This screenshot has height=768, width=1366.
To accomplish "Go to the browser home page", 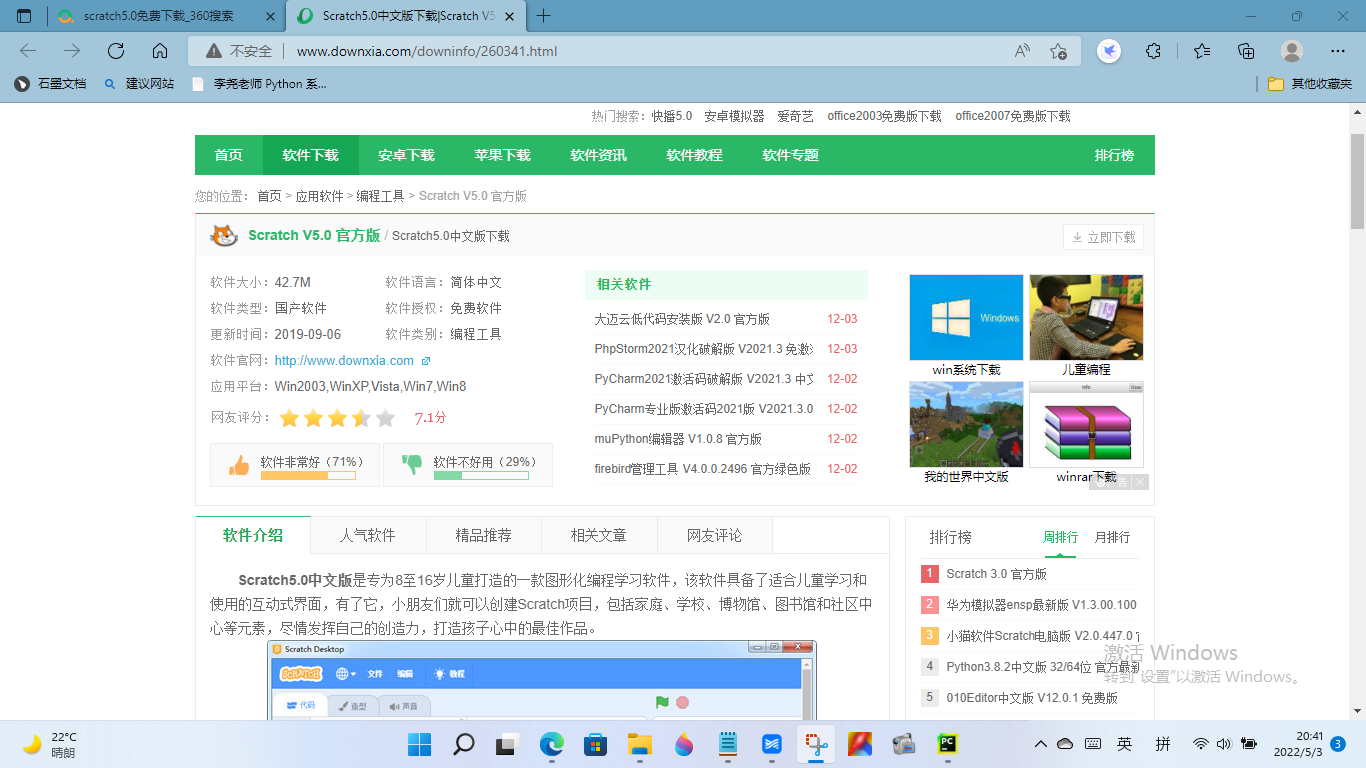I will point(160,51).
